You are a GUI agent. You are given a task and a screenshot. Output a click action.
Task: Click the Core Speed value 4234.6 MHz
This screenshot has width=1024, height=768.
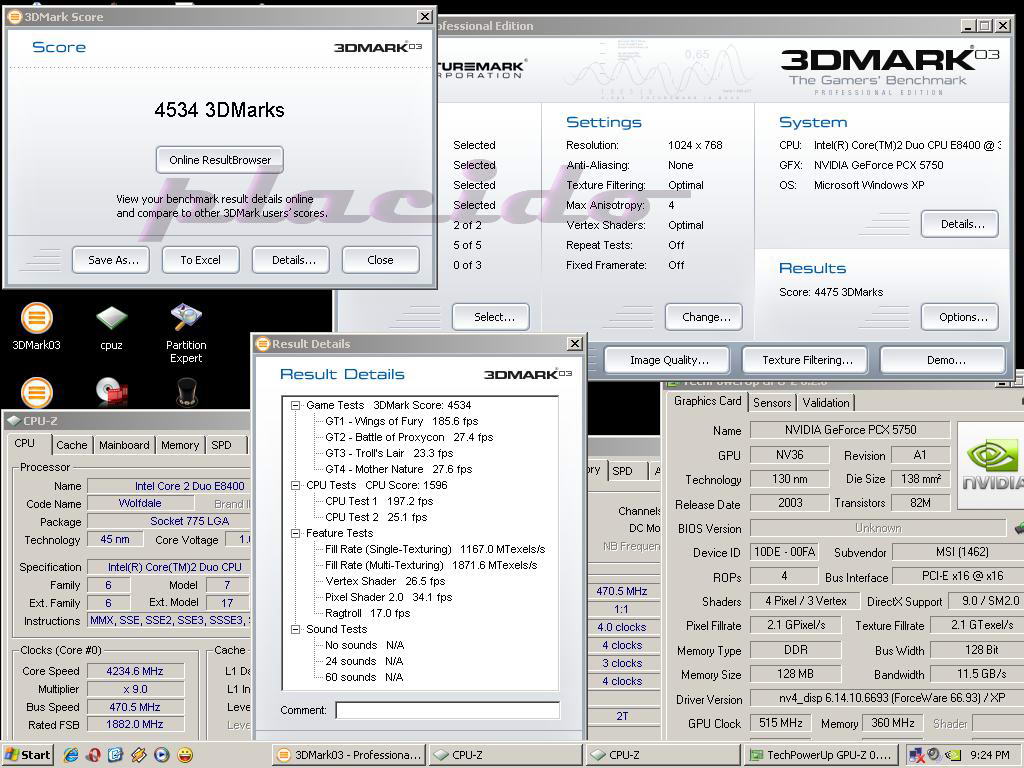click(x=135, y=671)
